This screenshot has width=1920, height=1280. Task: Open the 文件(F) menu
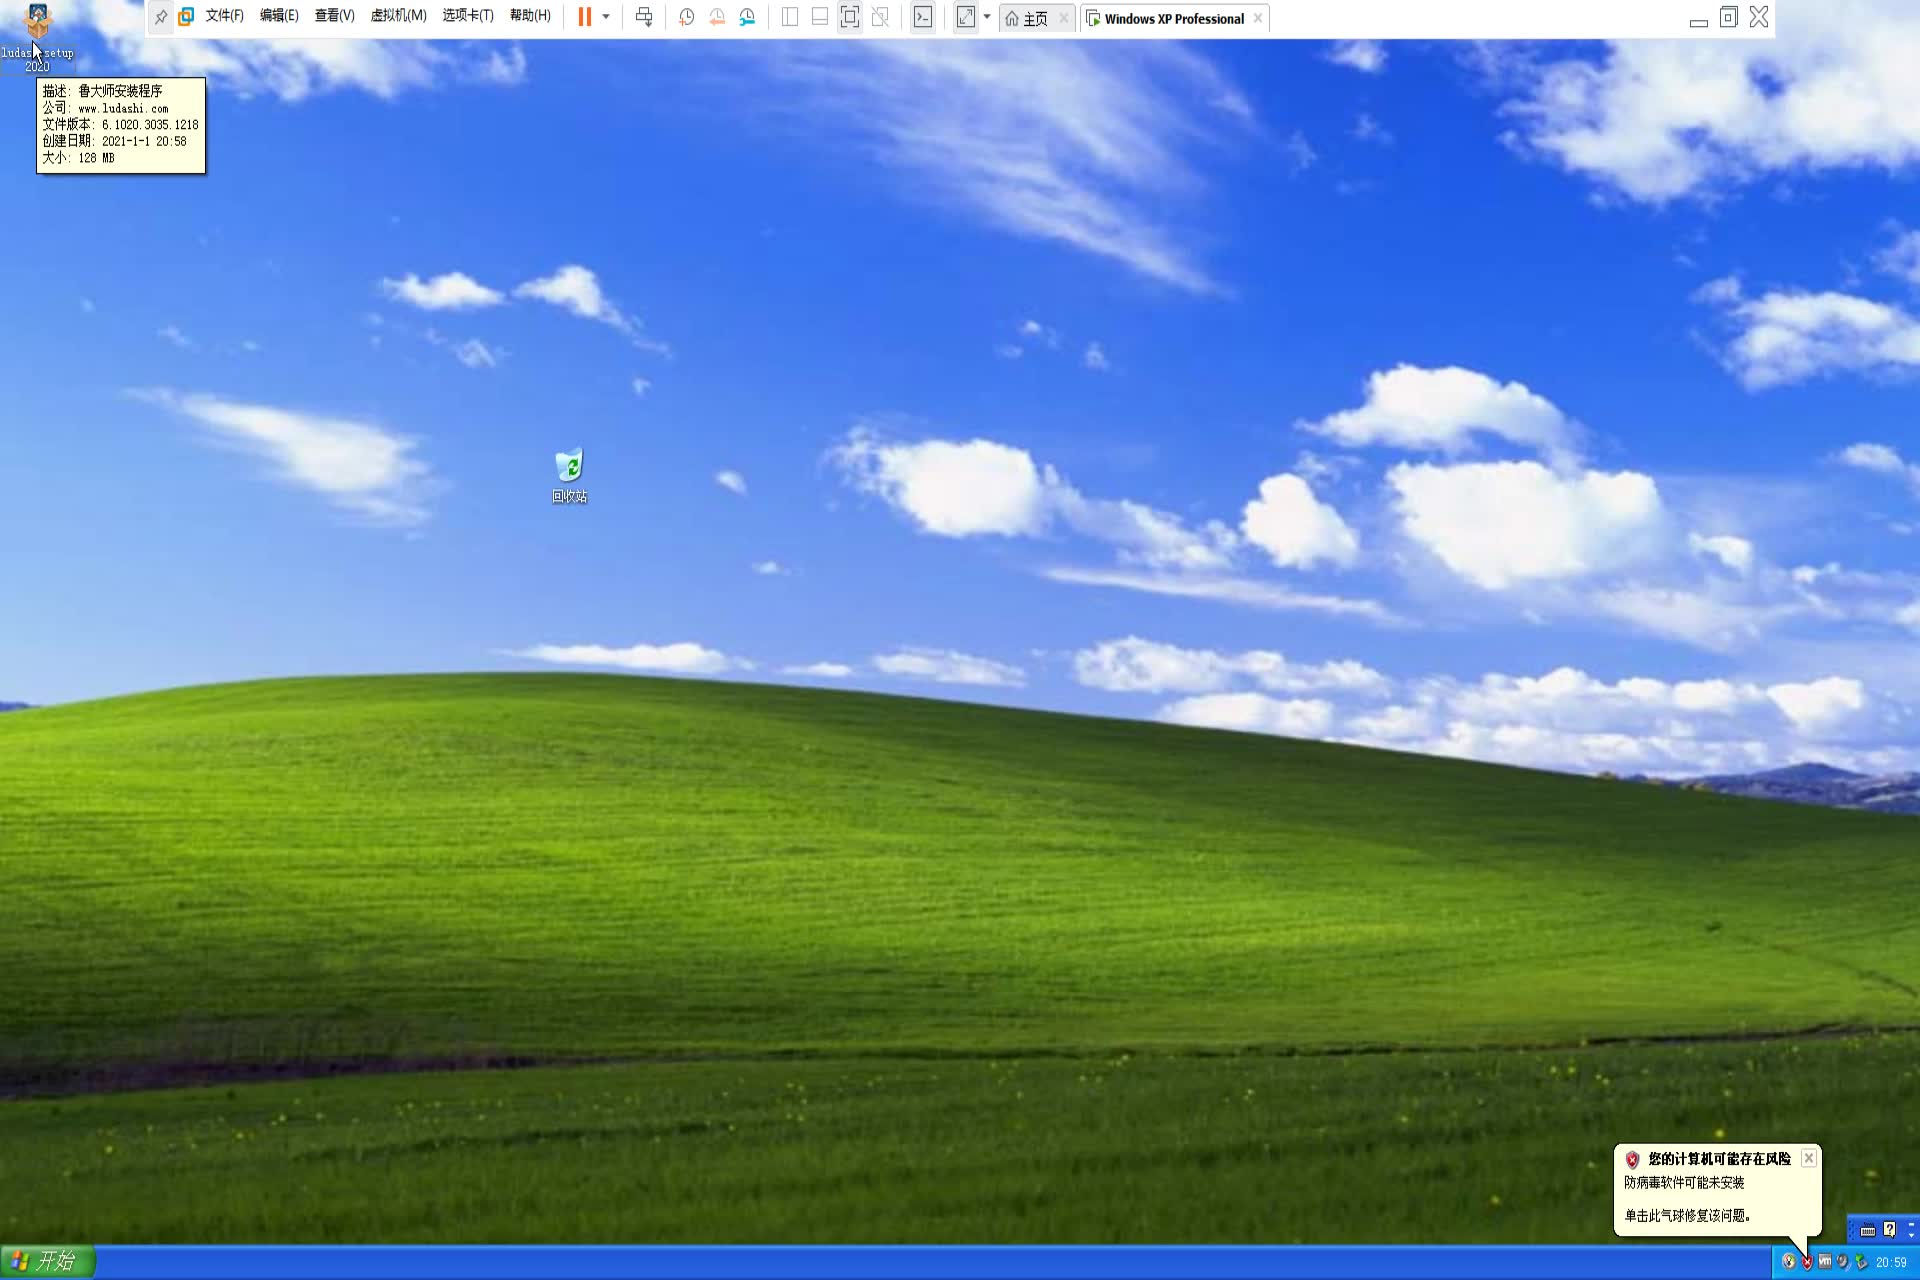point(224,16)
